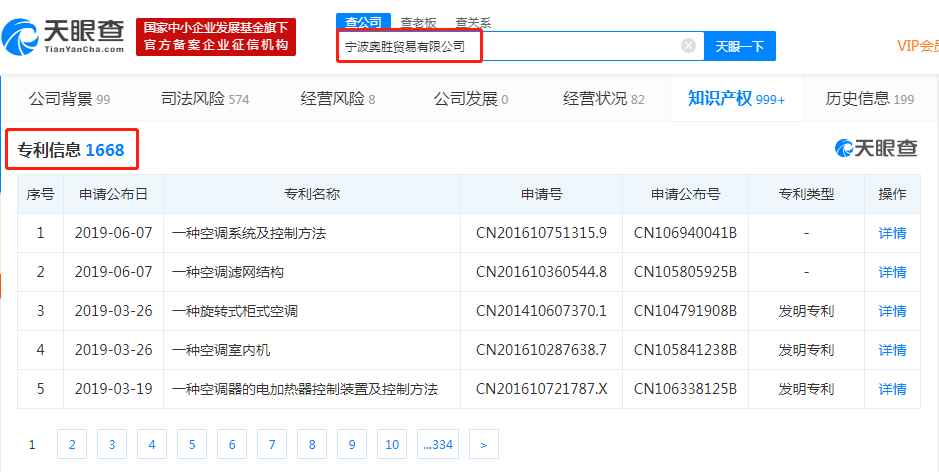
Task: Click the 申请公布日 column header
Action: 113,194
